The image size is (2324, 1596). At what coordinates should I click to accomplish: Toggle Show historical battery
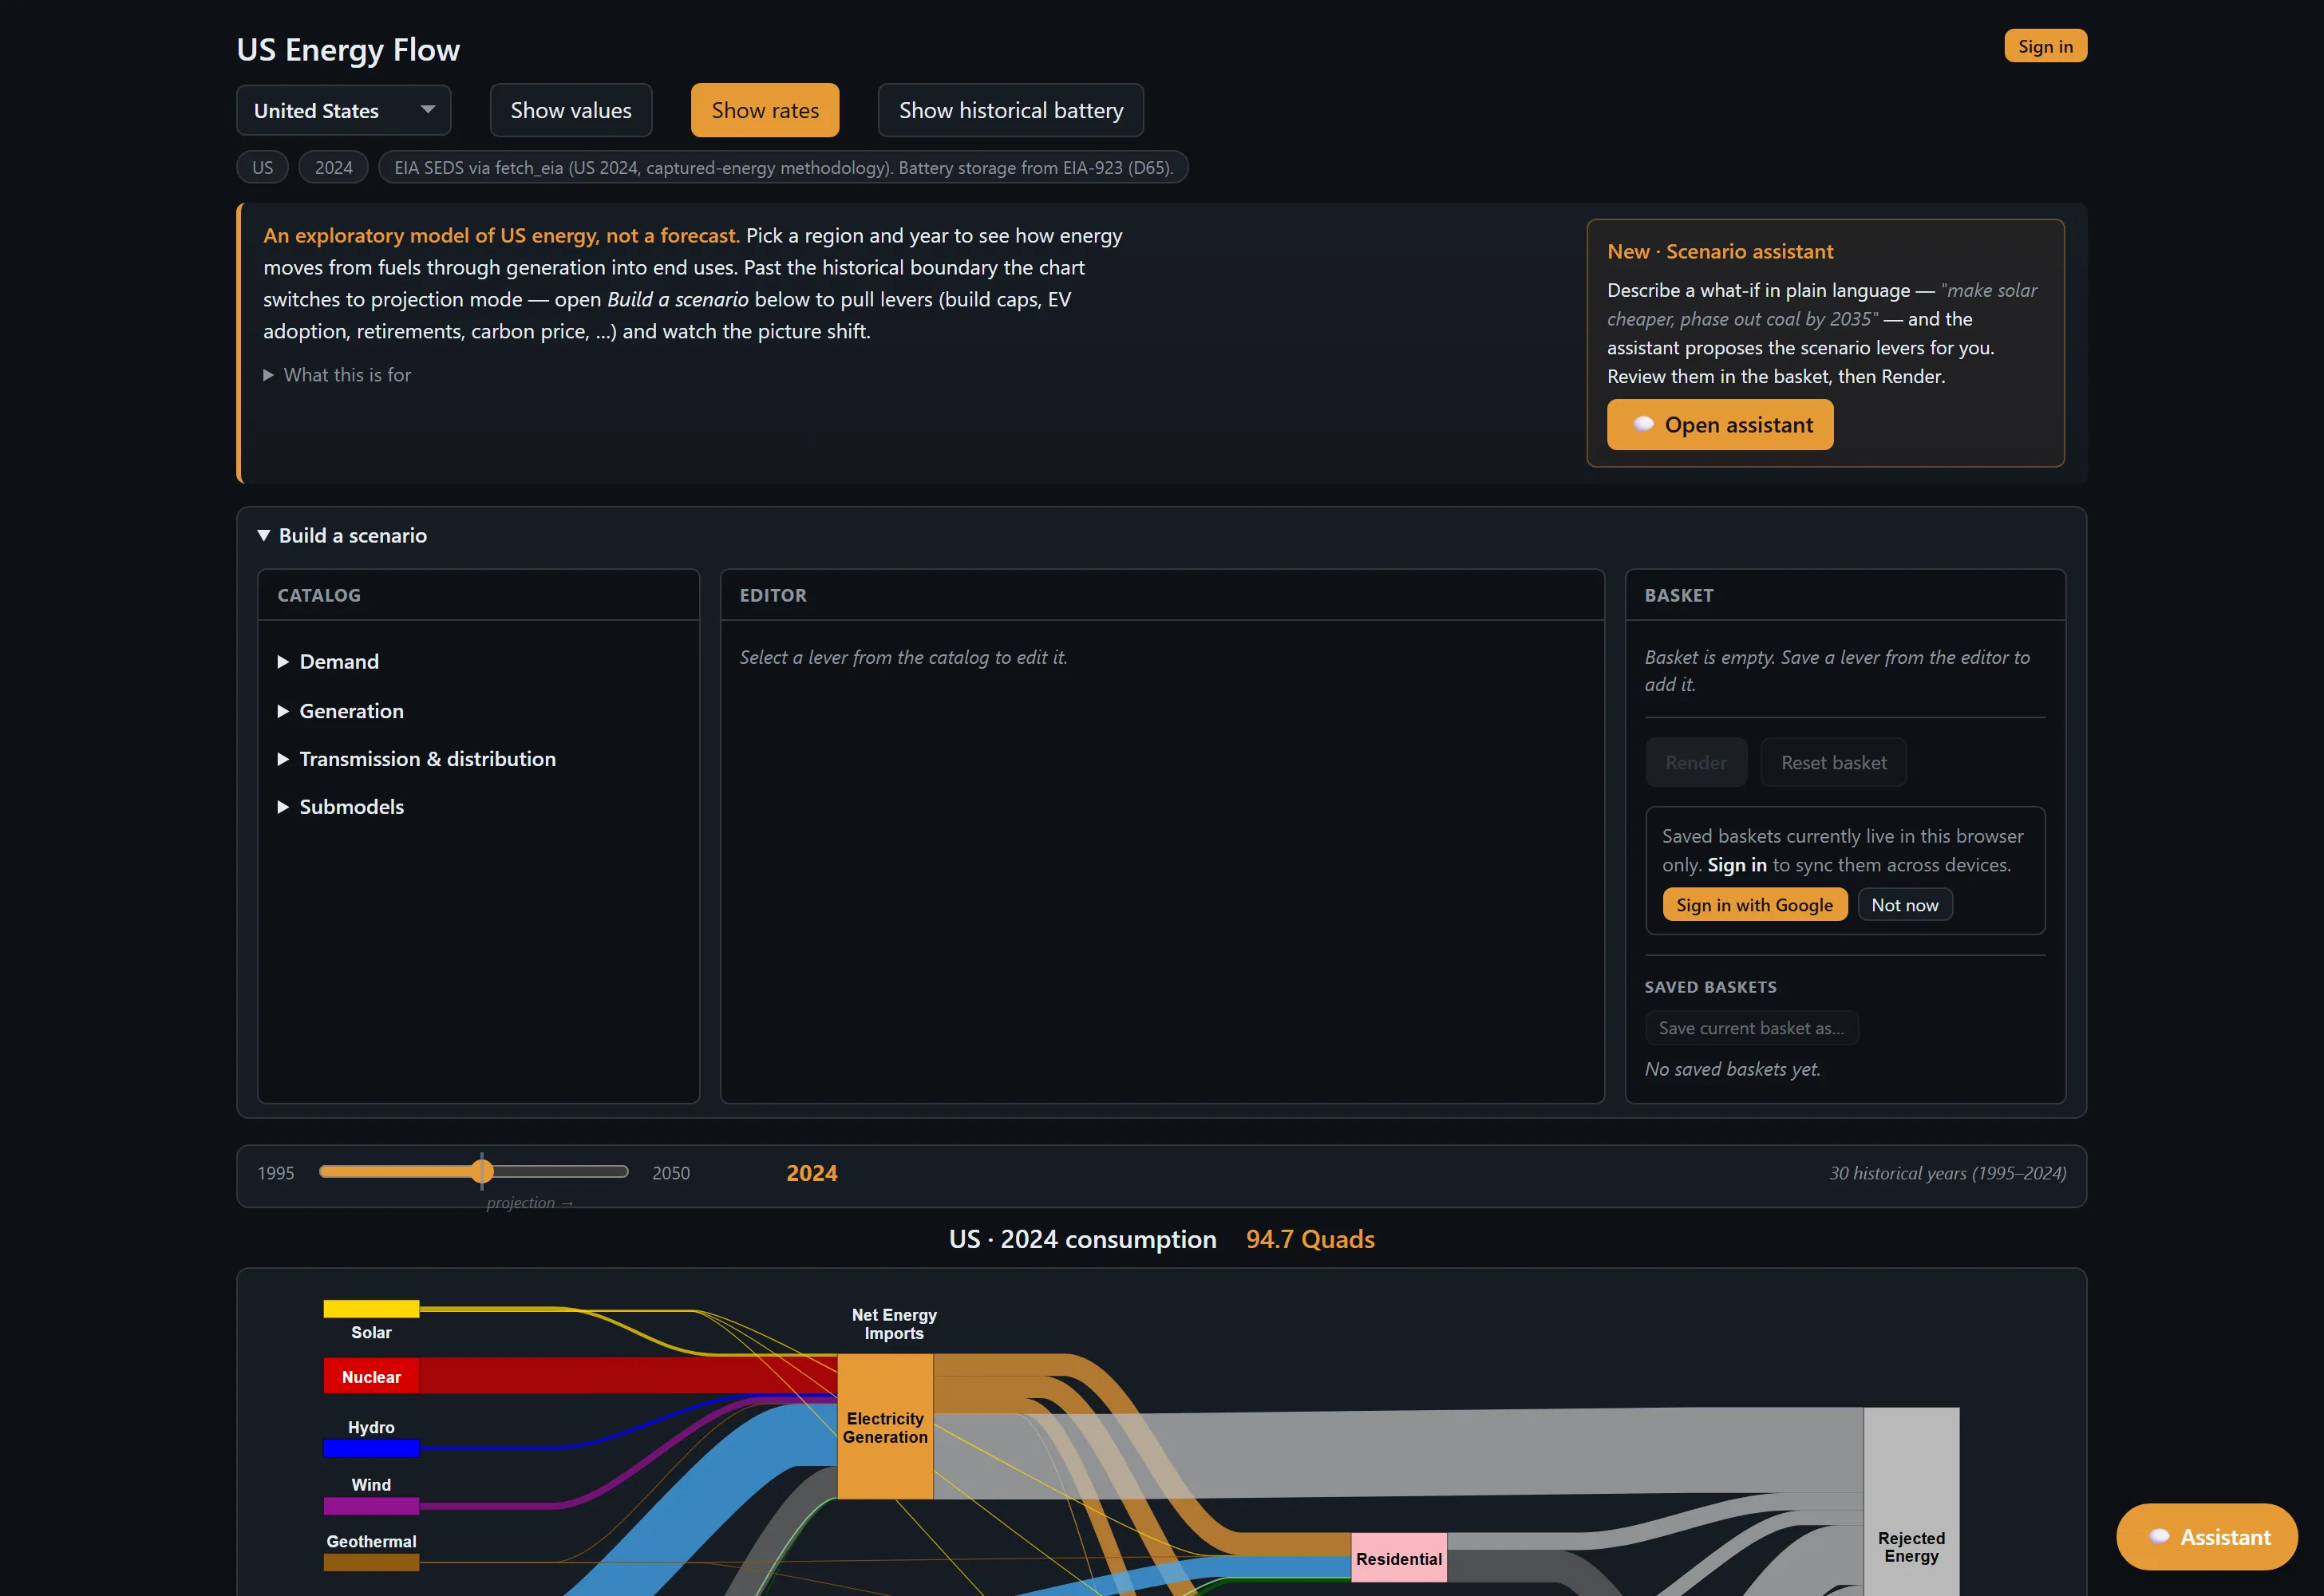tap(1010, 110)
